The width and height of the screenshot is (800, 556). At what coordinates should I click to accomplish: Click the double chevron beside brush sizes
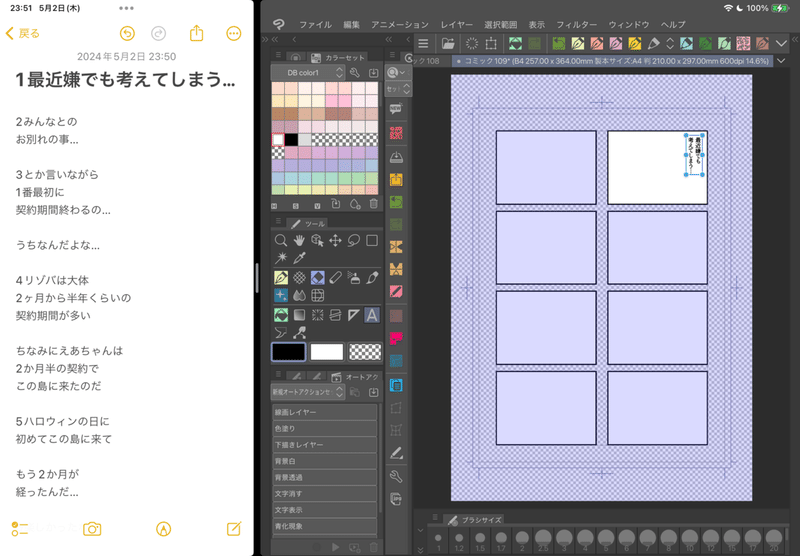click(x=420, y=550)
